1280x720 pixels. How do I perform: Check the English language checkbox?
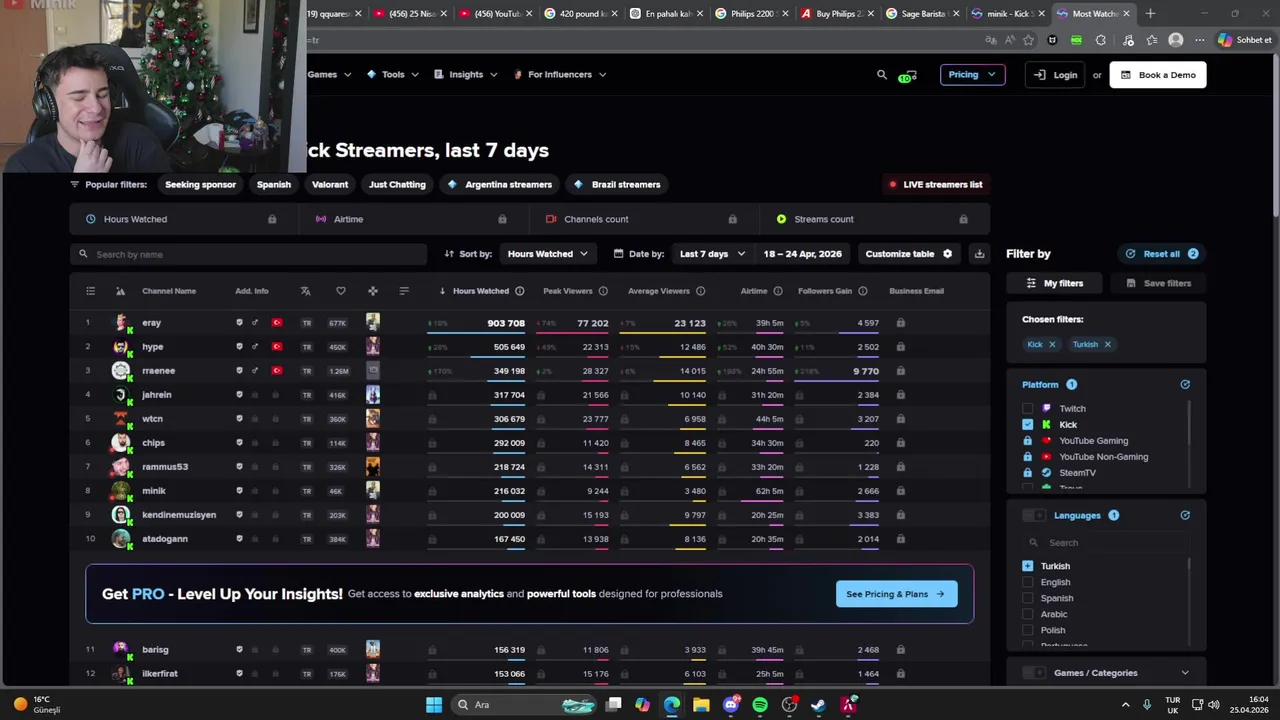[x=1028, y=582]
